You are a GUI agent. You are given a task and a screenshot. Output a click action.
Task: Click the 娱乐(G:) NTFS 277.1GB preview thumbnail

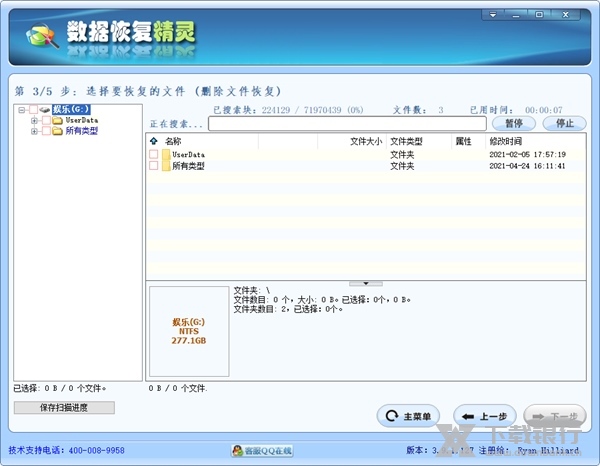pos(189,331)
